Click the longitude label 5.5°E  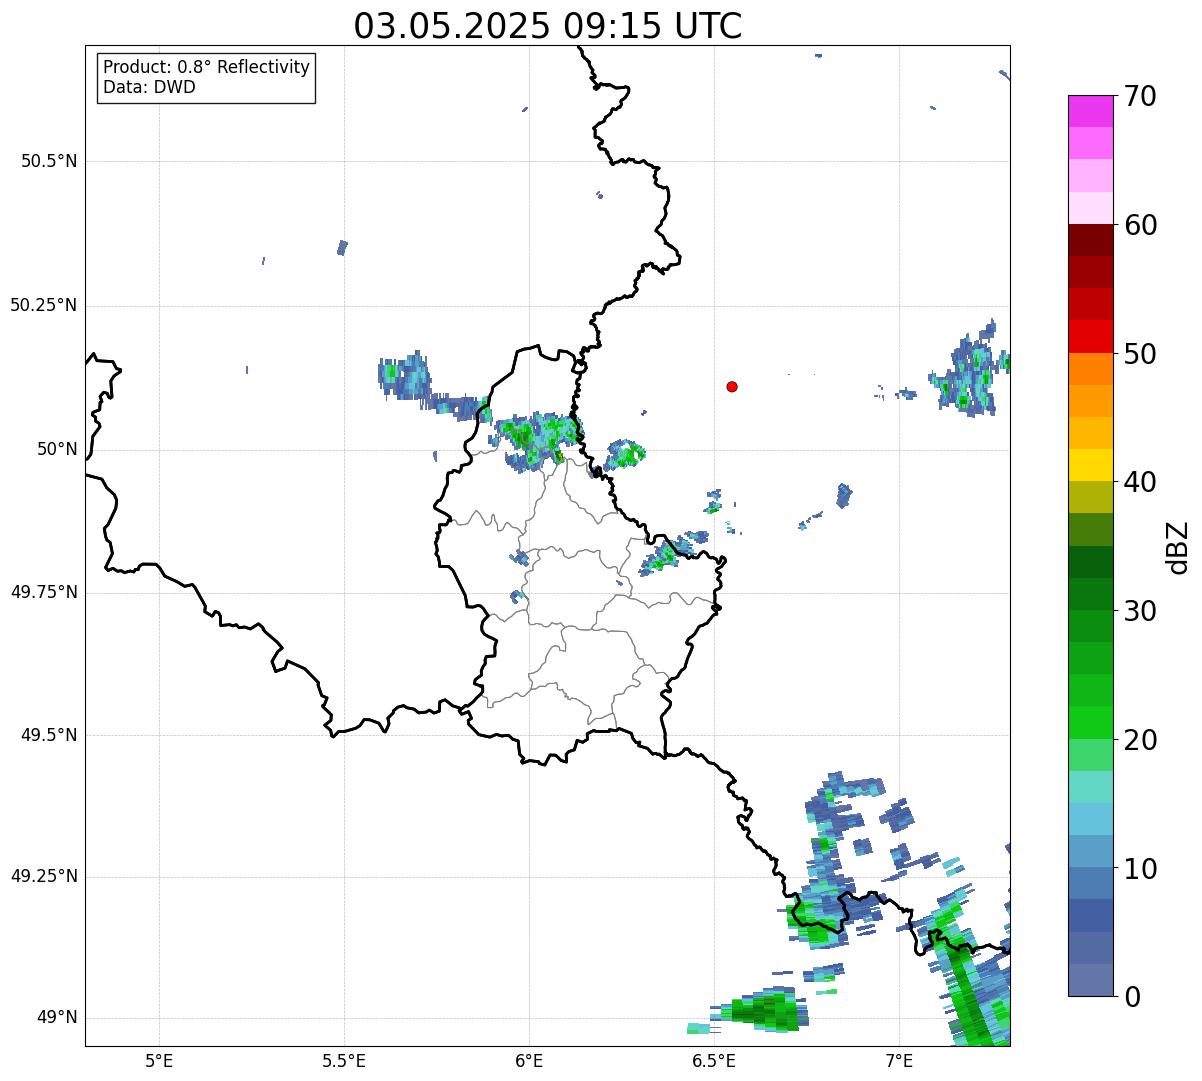point(344,1060)
